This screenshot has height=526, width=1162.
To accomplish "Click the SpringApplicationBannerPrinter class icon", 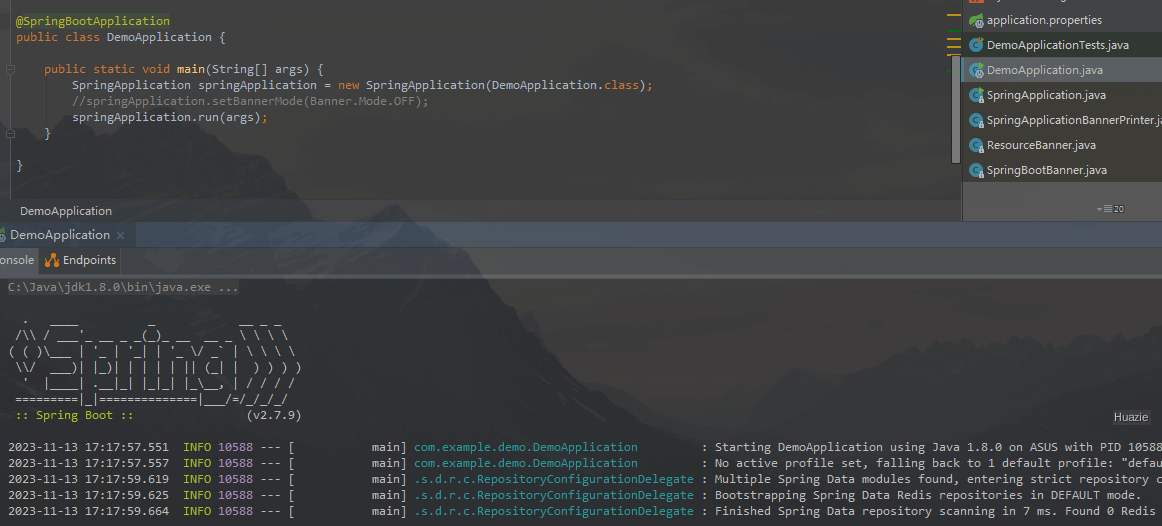I will [x=976, y=120].
